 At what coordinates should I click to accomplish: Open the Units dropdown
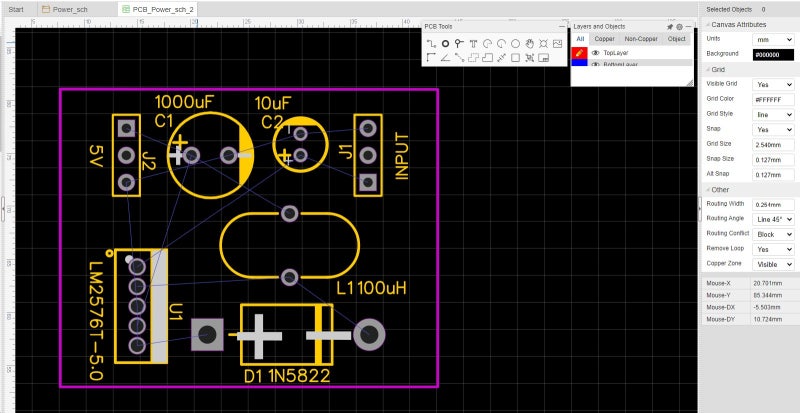coord(773,39)
